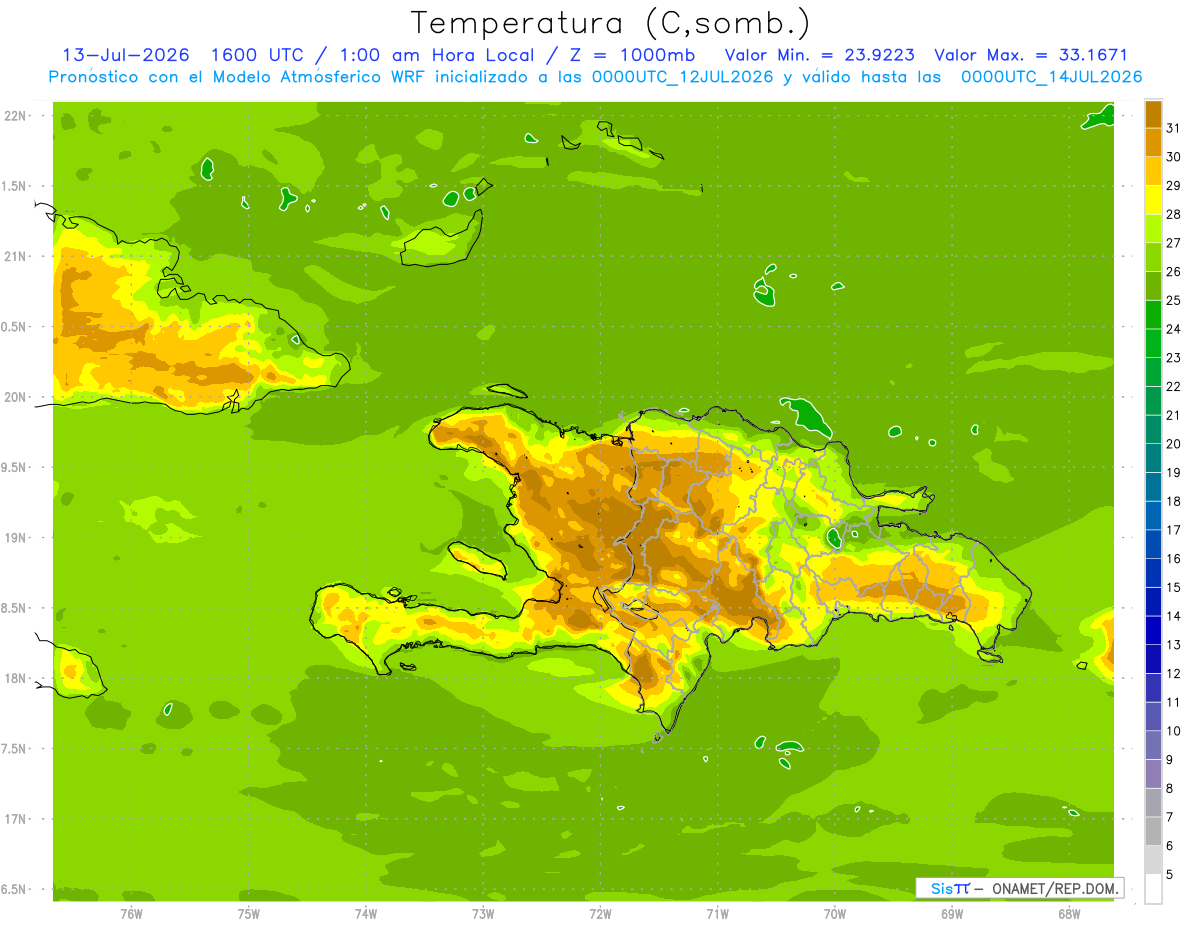Click the '74W' longitude axis label

point(366,914)
